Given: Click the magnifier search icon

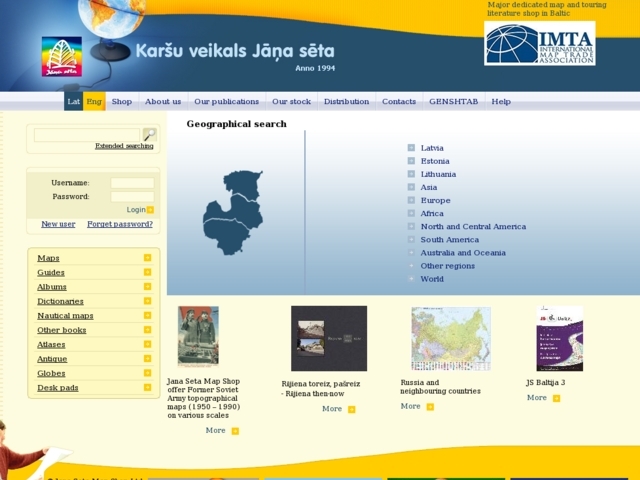Looking at the screenshot, I should [x=149, y=135].
